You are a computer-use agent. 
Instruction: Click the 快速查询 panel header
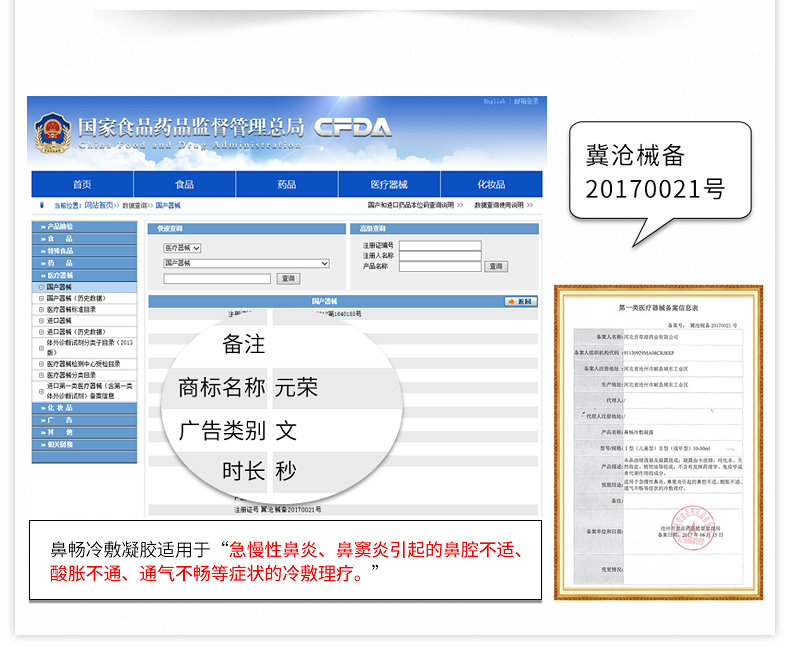[x=246, y=229]
